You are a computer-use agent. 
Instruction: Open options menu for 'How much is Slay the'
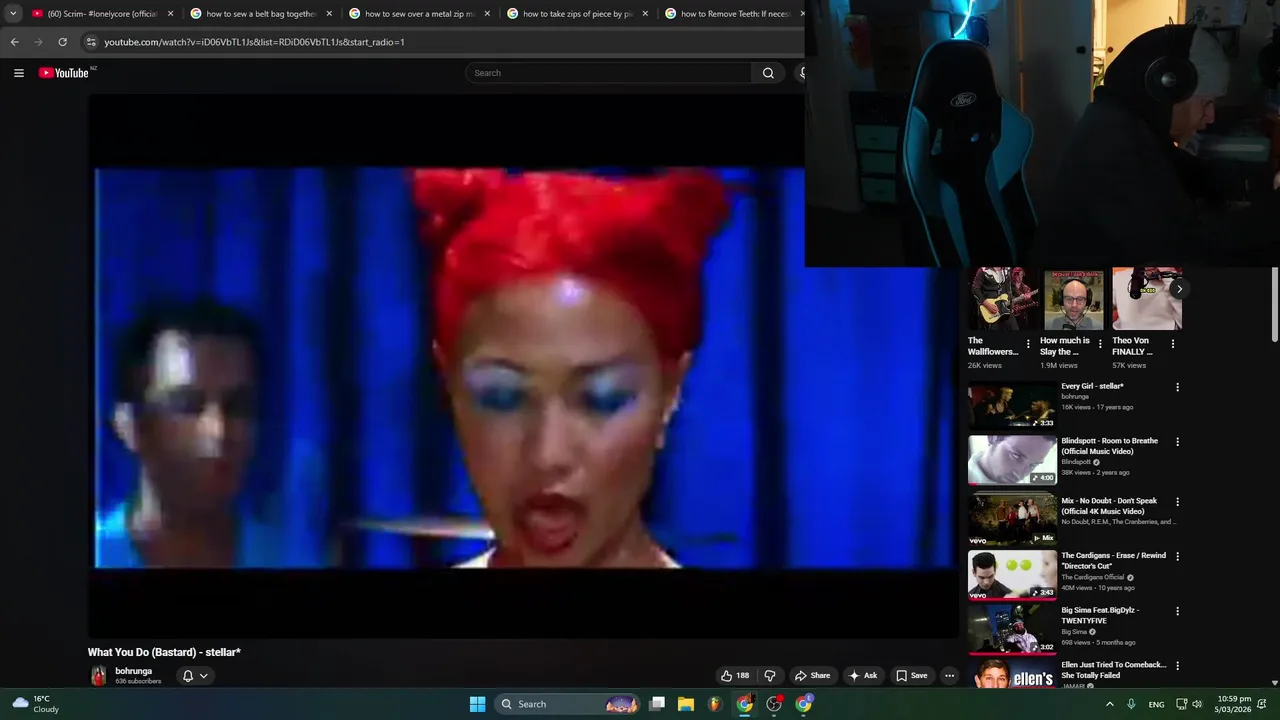pos(1100,344)
